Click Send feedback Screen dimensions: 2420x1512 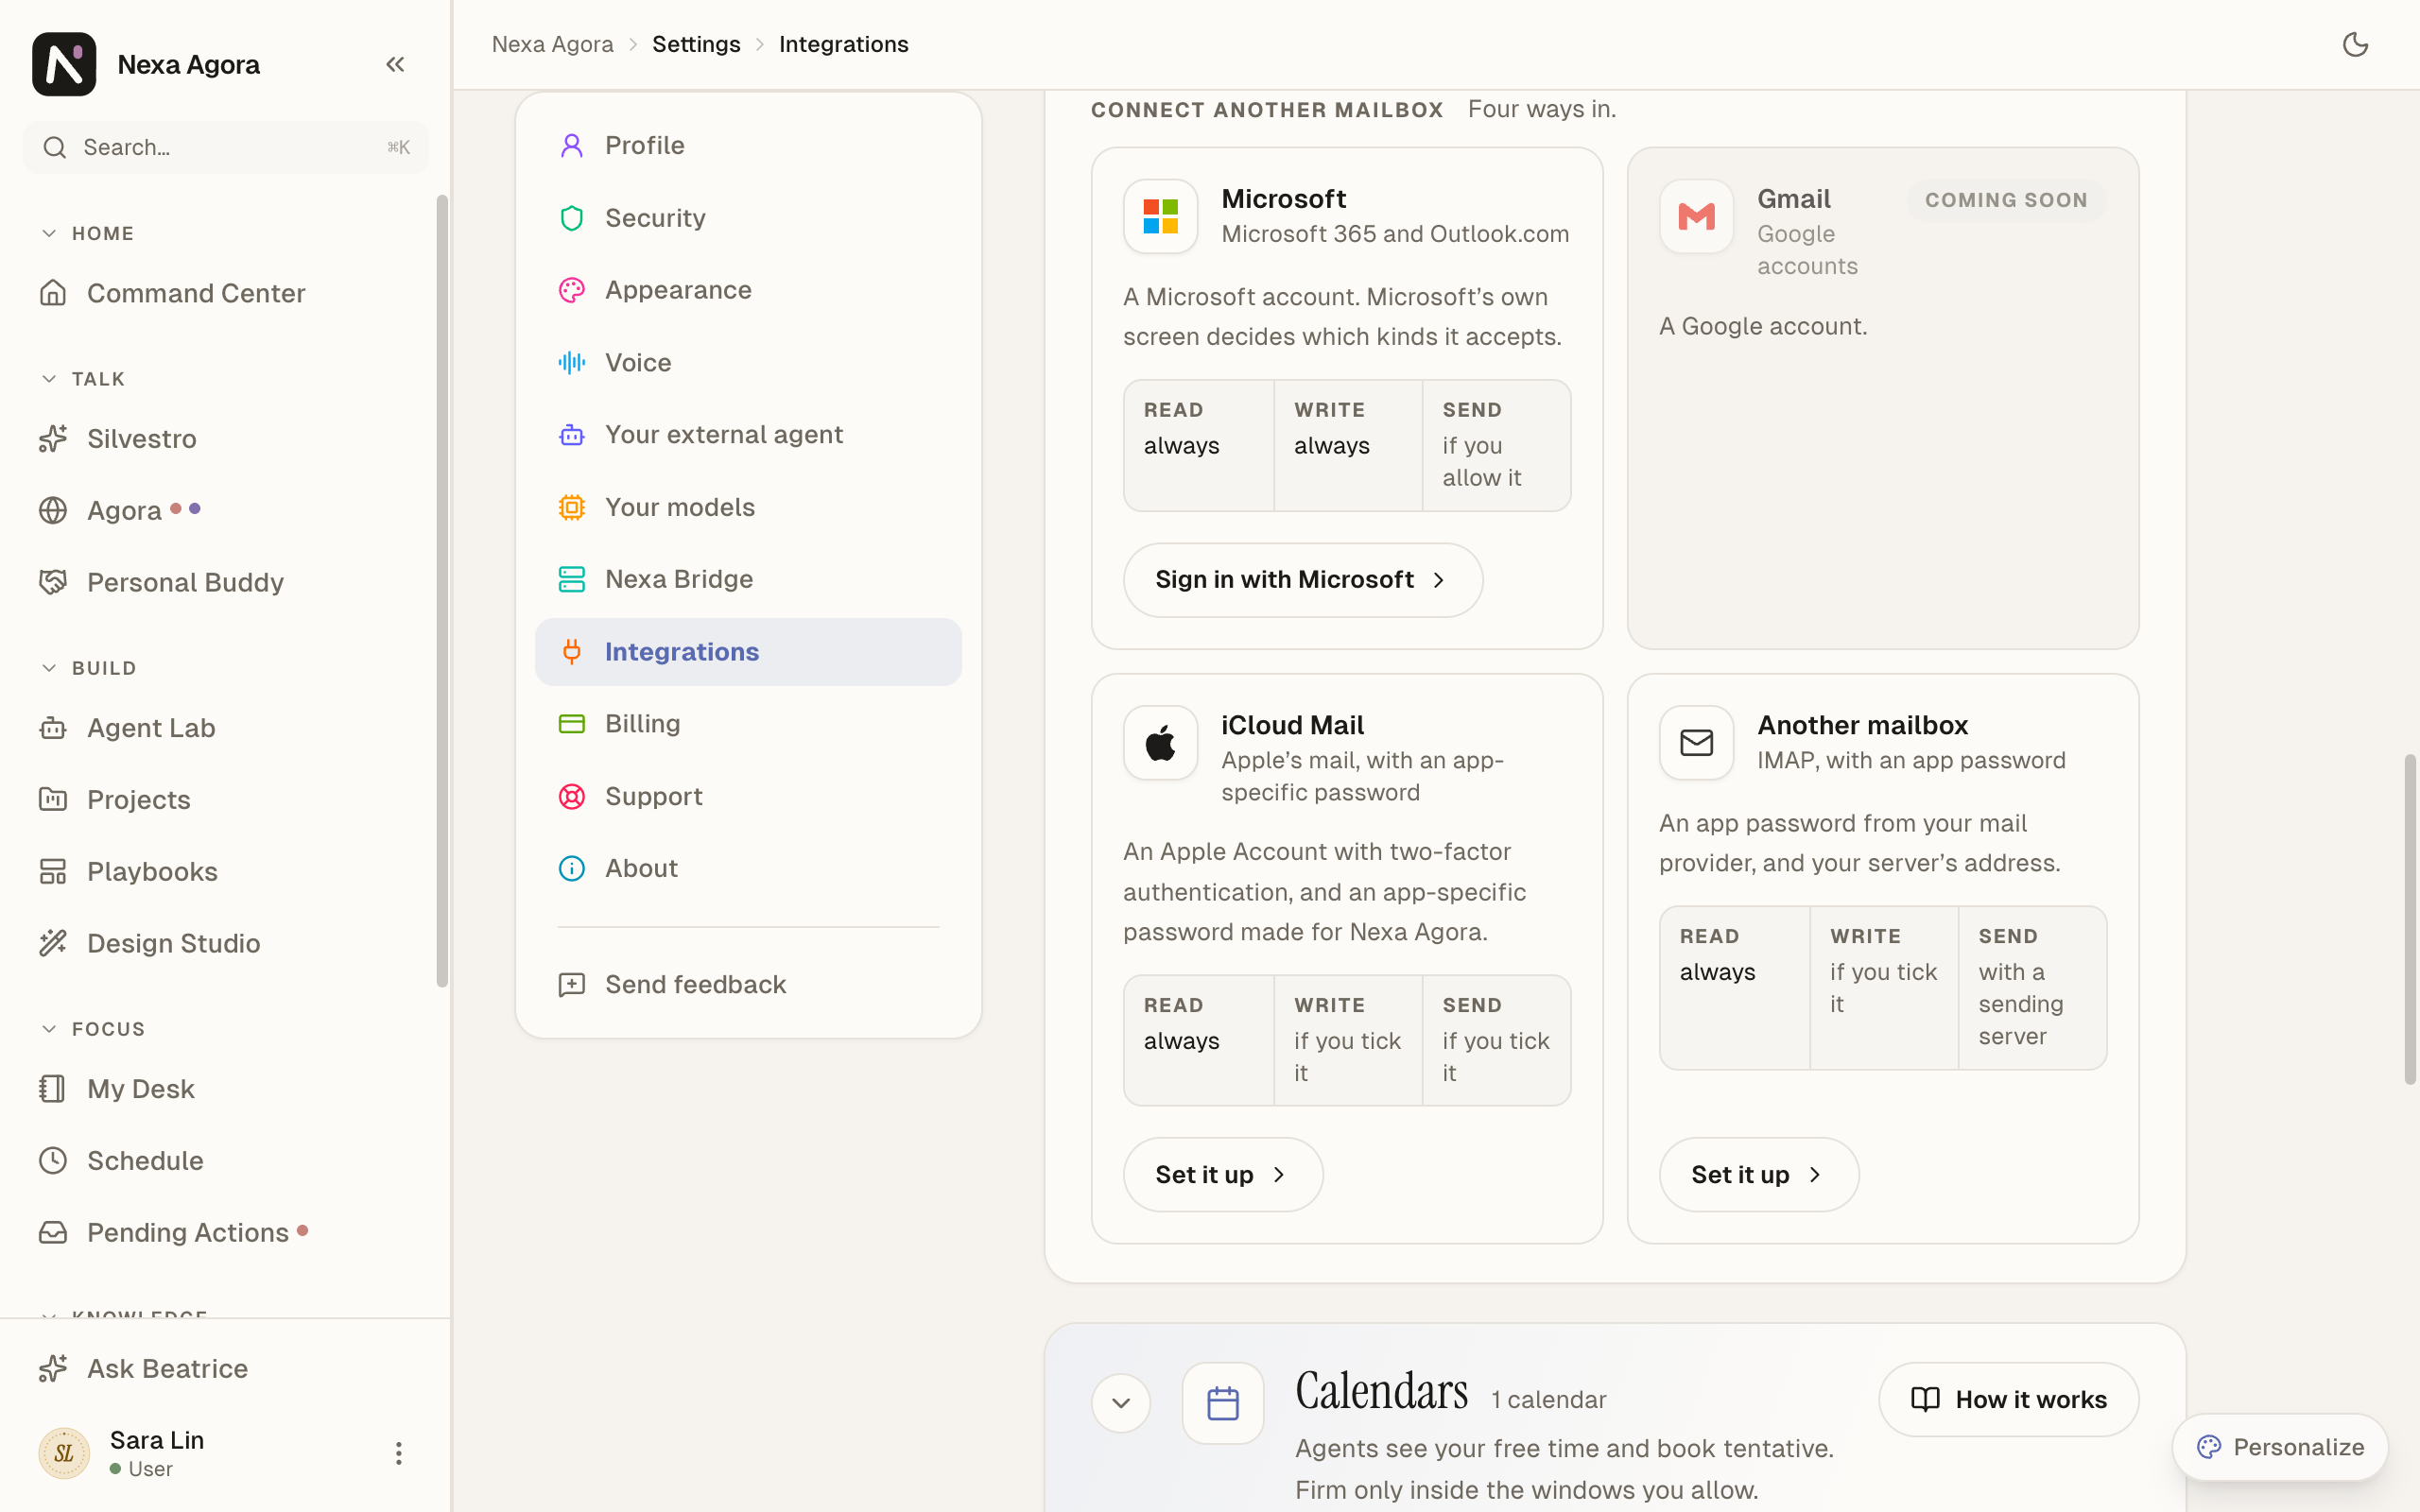coord(748,984)
